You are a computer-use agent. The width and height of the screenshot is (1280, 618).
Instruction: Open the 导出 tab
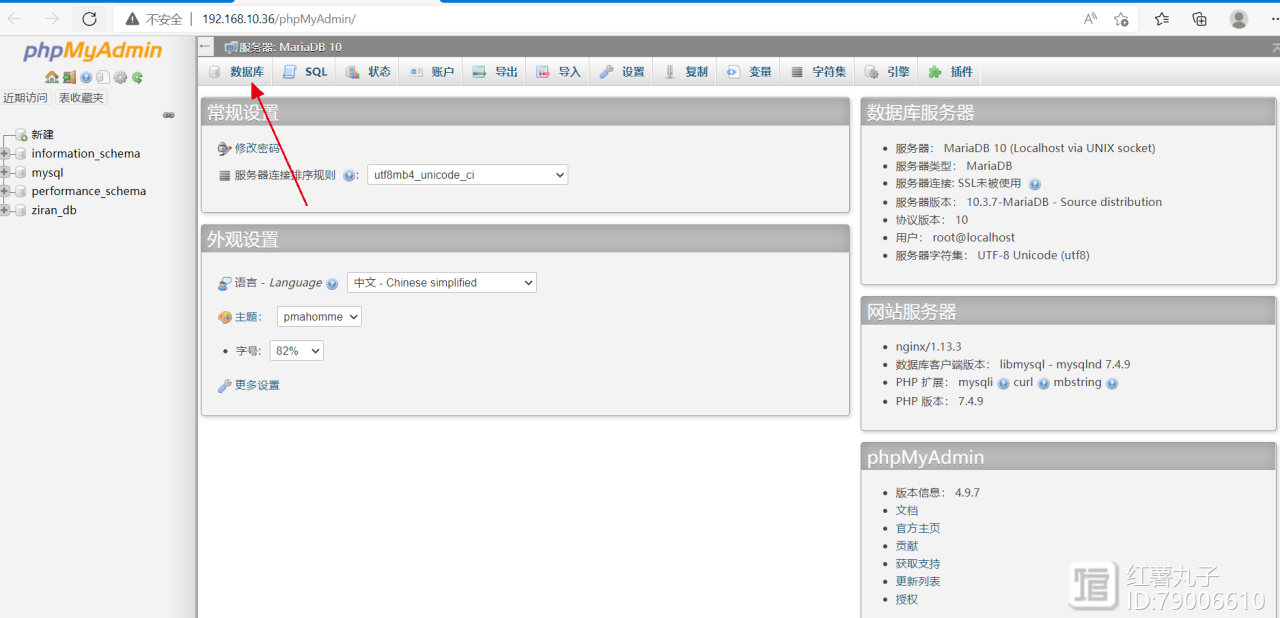coord(495,72)
